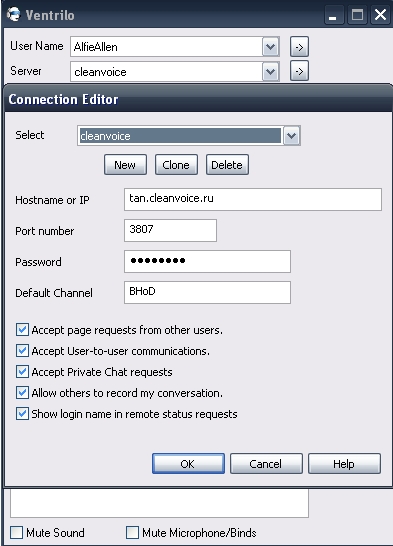Select the cleanvoice entry in Select combo box
The height and width of the screenshot is (546, 393).
[180, 135]
